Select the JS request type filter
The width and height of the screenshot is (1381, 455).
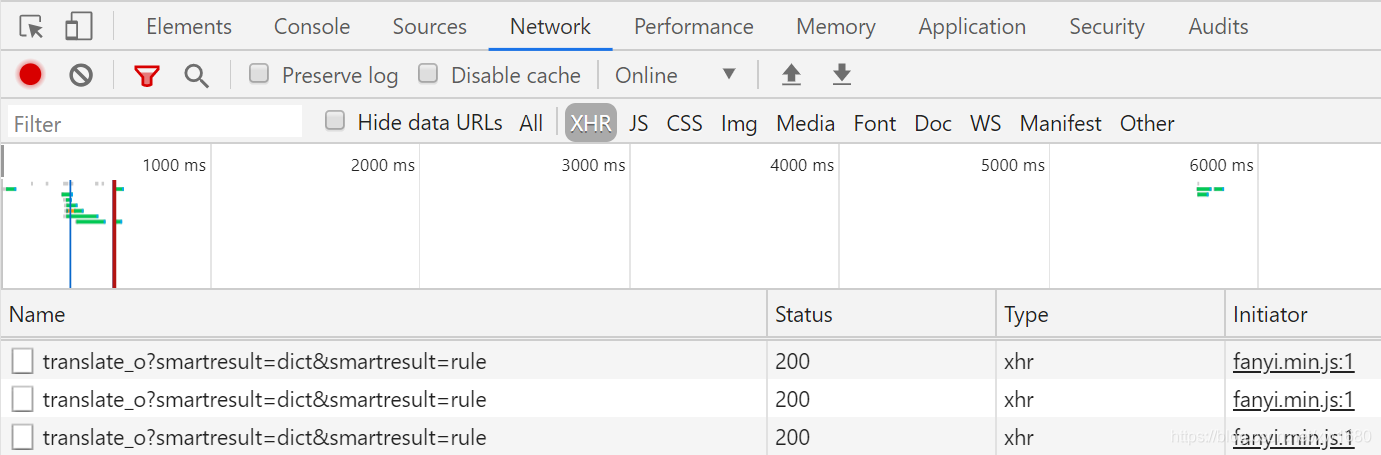point(638,123)
